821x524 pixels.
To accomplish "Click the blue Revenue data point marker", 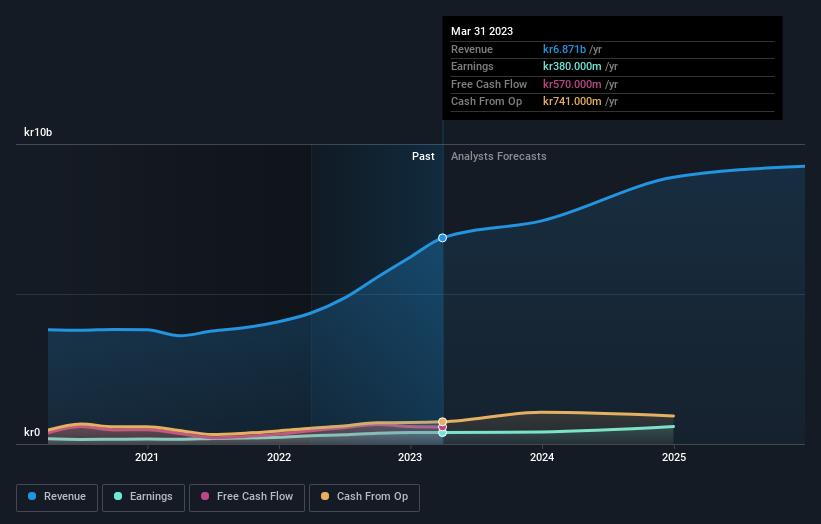I will (x=442, y=238).
